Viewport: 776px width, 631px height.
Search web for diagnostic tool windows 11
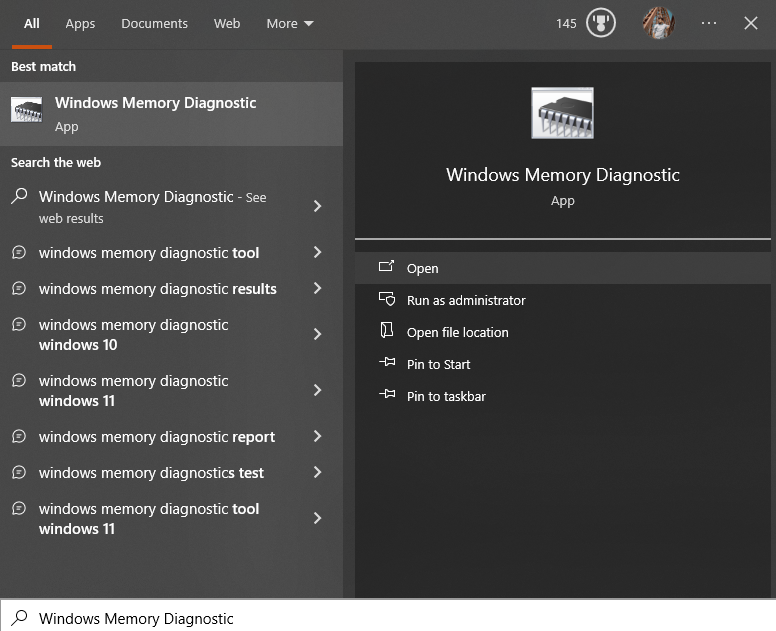pyautogui.click(x=171, y=518)
